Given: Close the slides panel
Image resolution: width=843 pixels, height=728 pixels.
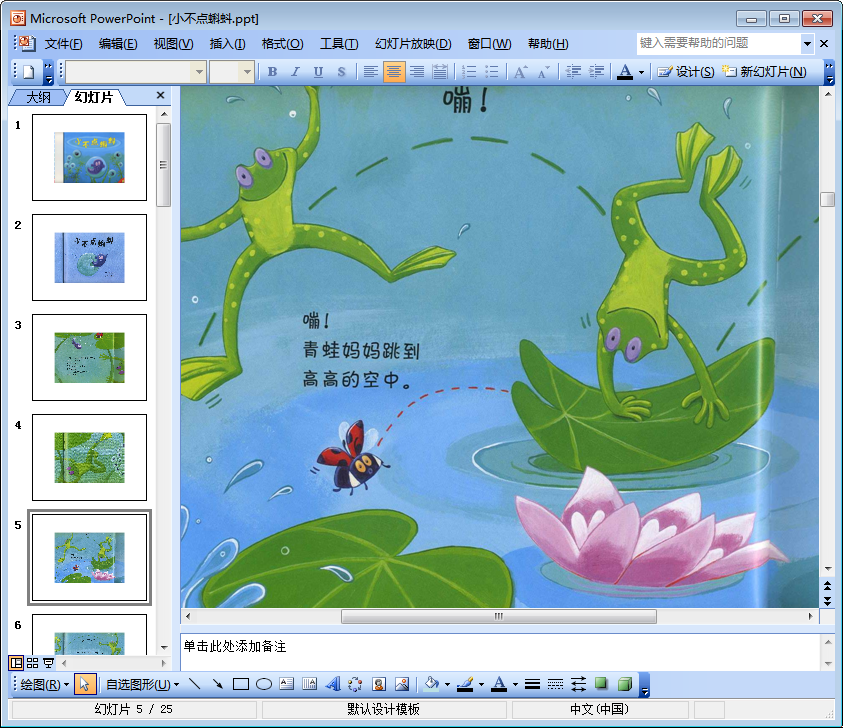Looking at the screenshot, I should tap(160, 95).
